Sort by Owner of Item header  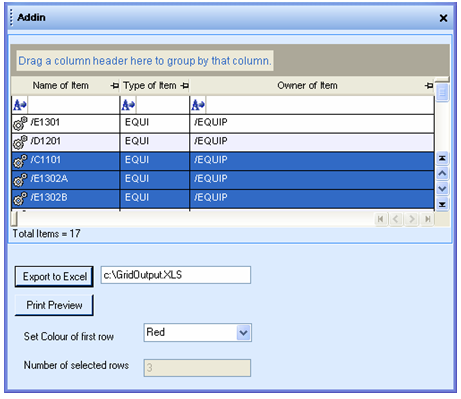click(x=307, y=86)
